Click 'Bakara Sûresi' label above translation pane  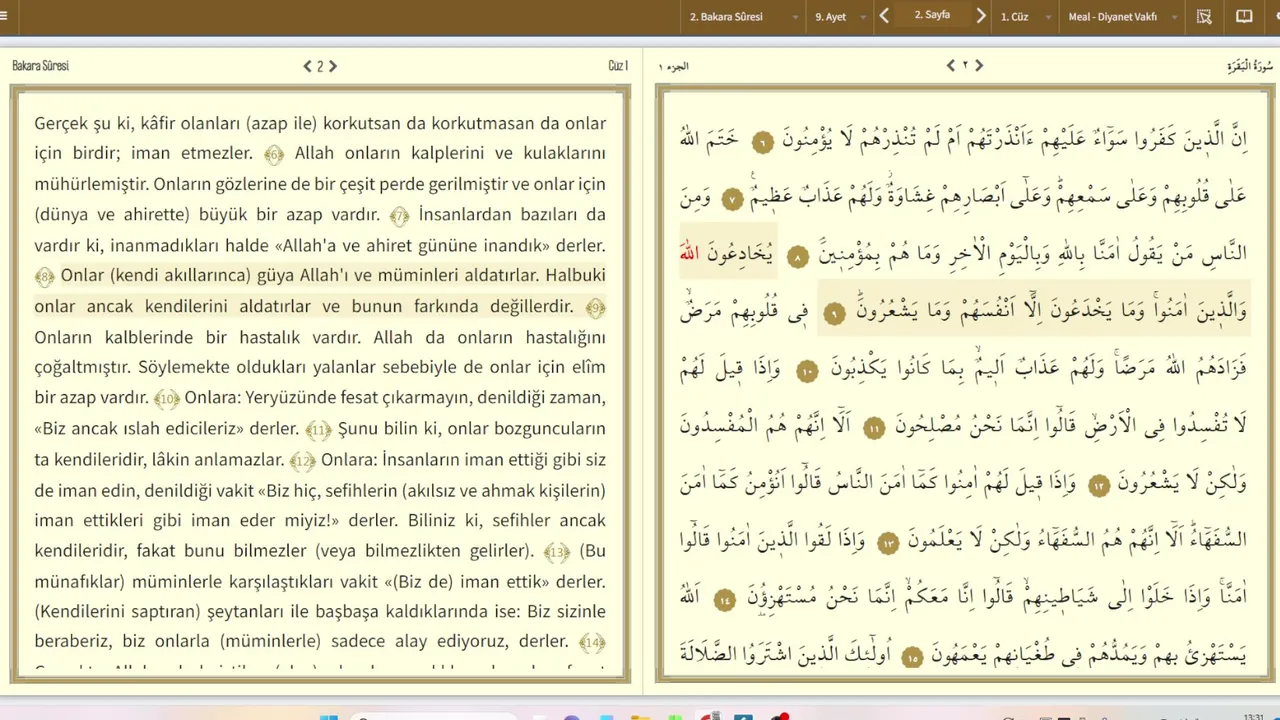point(41,66)
